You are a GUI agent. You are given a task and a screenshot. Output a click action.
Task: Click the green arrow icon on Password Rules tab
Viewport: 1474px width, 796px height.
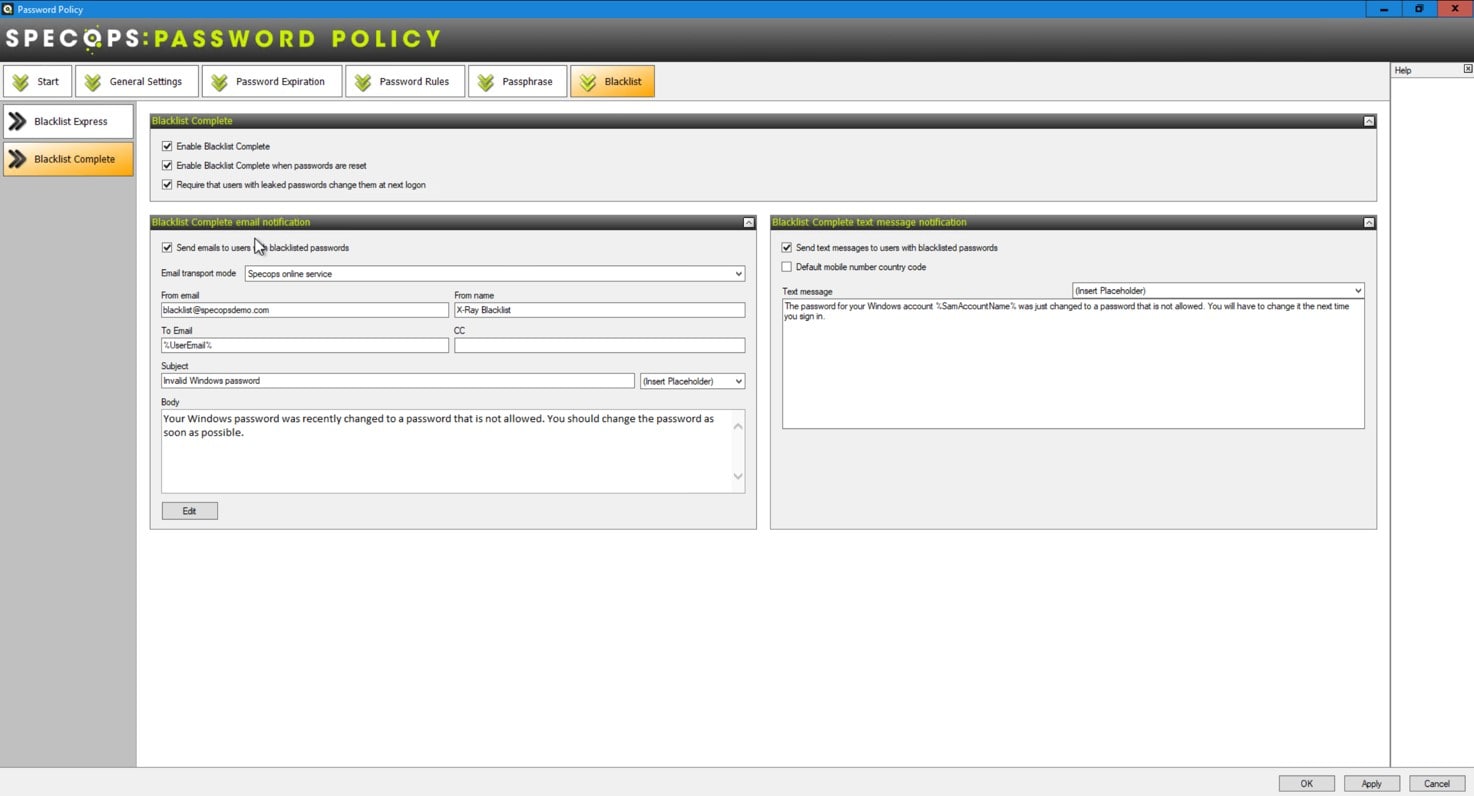click(x=364, y=81)
